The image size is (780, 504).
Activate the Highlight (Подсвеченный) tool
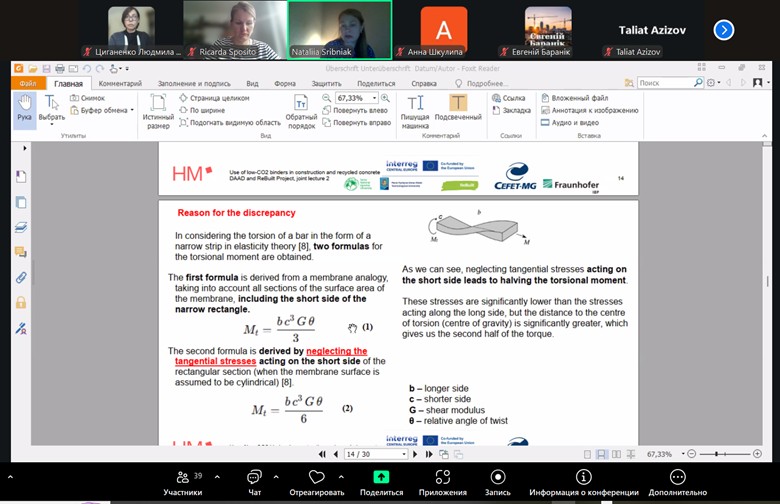457,111
